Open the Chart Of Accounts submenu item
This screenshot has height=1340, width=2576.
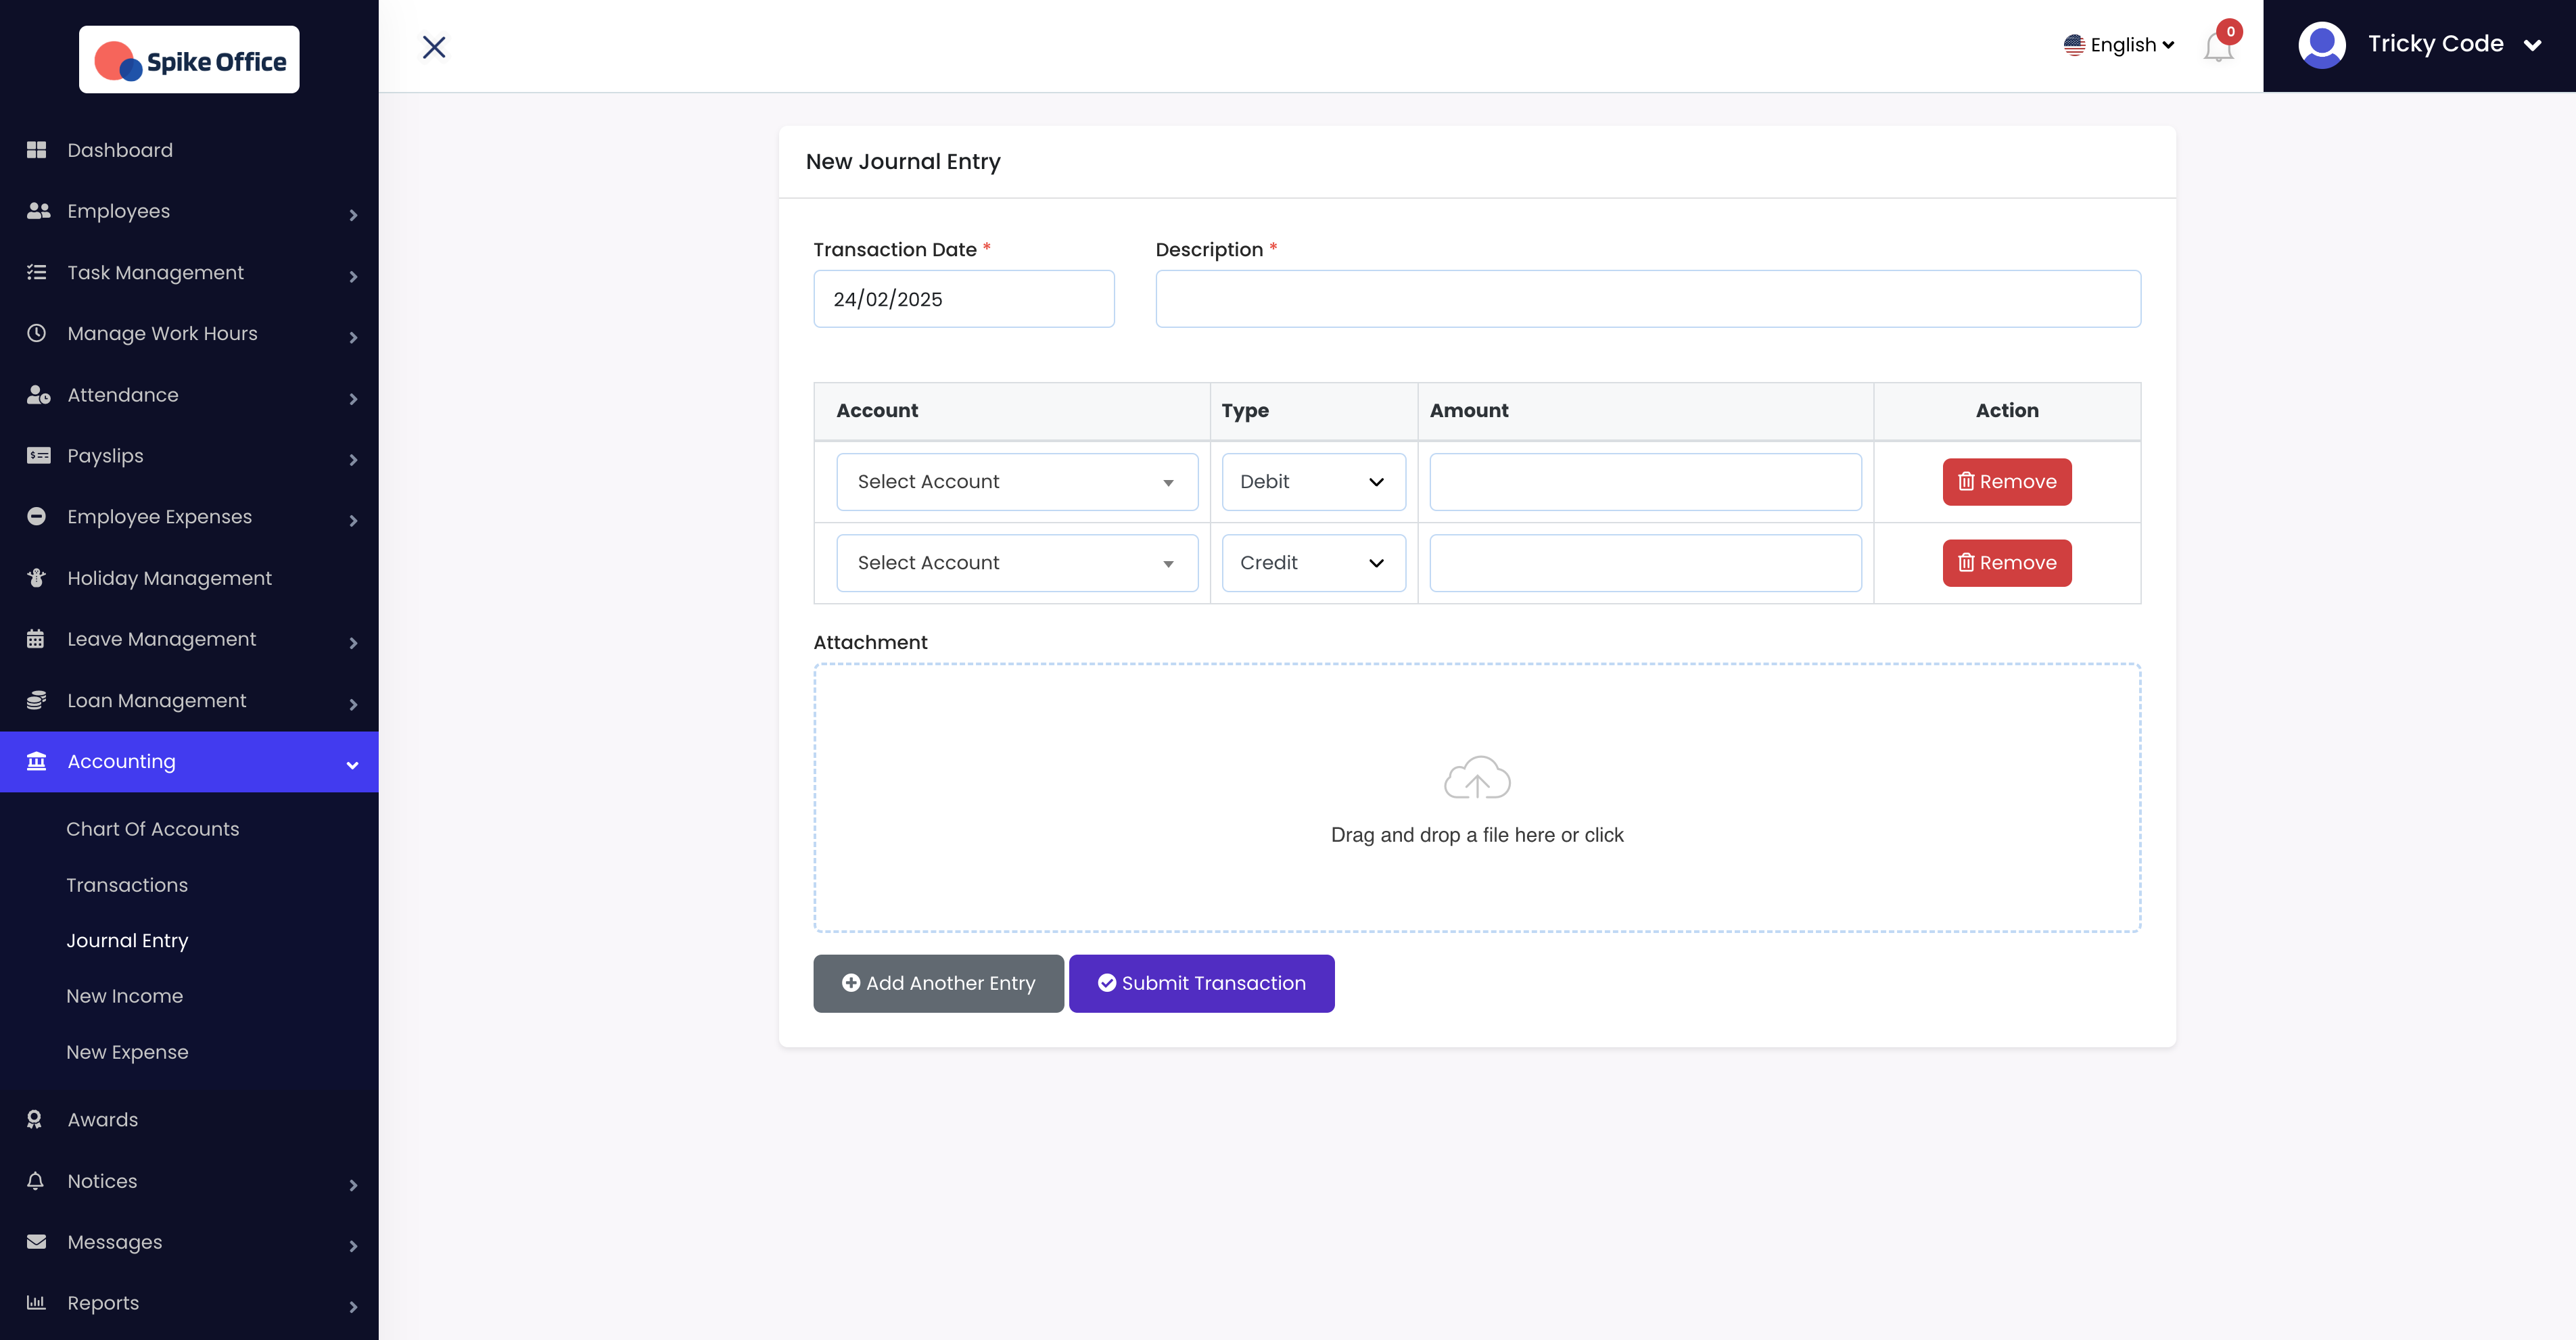click(x=153, y=829)
